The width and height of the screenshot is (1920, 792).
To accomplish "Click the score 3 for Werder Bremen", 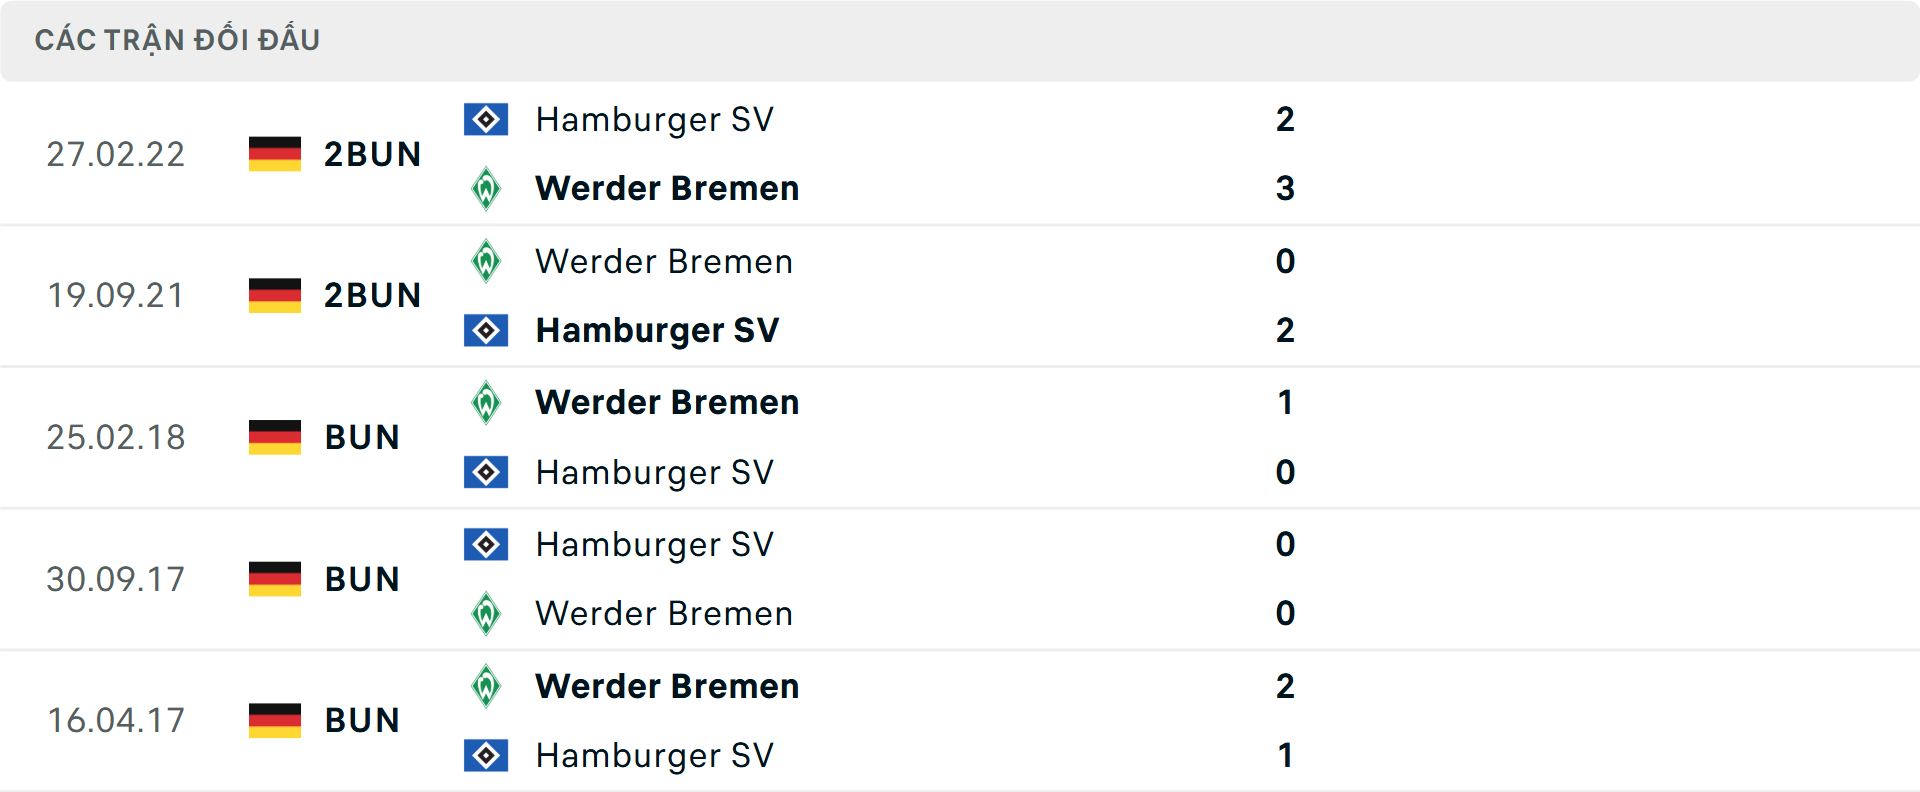I will pyautogui.click(x=1285, y=188).
